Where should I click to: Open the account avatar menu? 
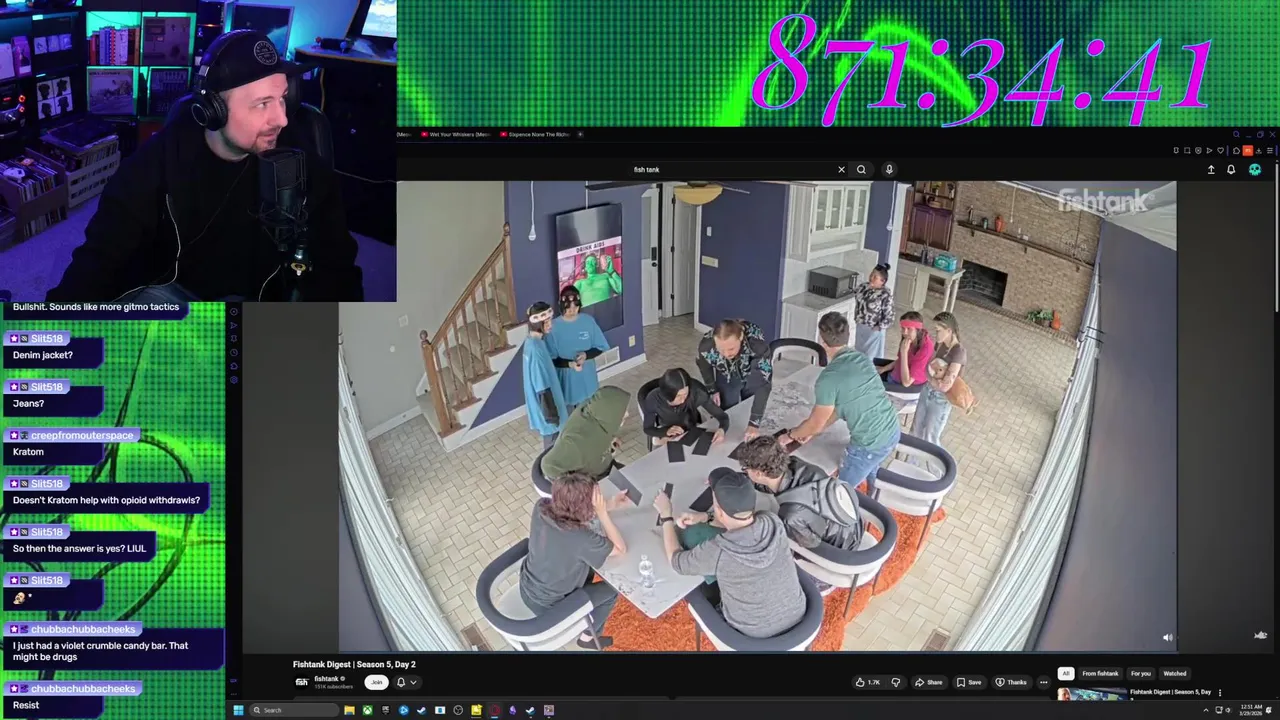point(1255,170)
